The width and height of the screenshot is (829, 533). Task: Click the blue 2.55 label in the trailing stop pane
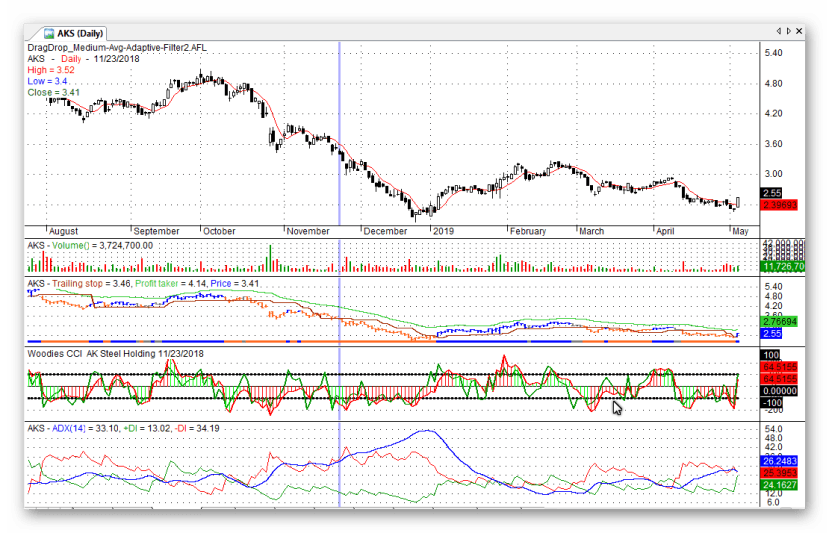tap(771, 334)
